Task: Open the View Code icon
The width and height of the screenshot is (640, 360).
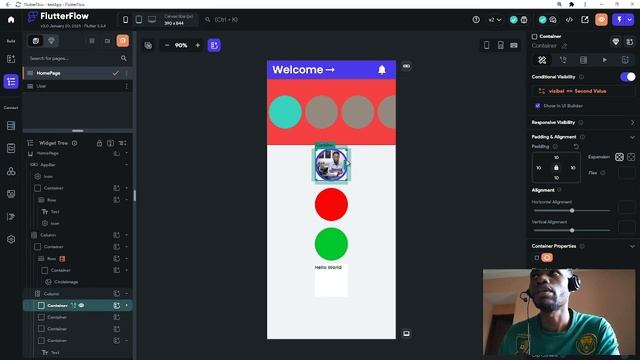Action: (569, 20)
